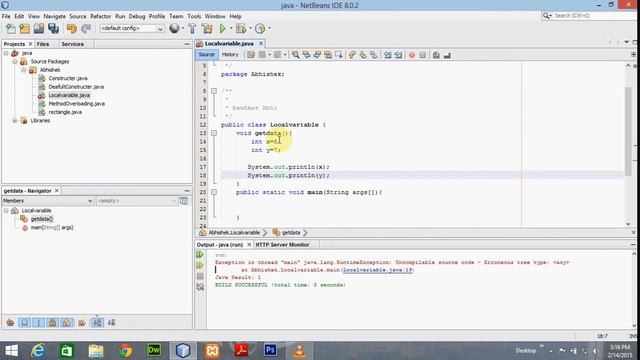Open Profile Project dropdown arrow
640x360 pixels.
pos(269,29)
